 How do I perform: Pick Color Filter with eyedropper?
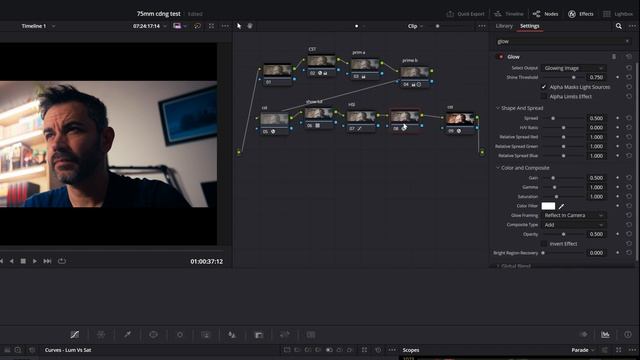pyautogui.click(x=562, y=206)
